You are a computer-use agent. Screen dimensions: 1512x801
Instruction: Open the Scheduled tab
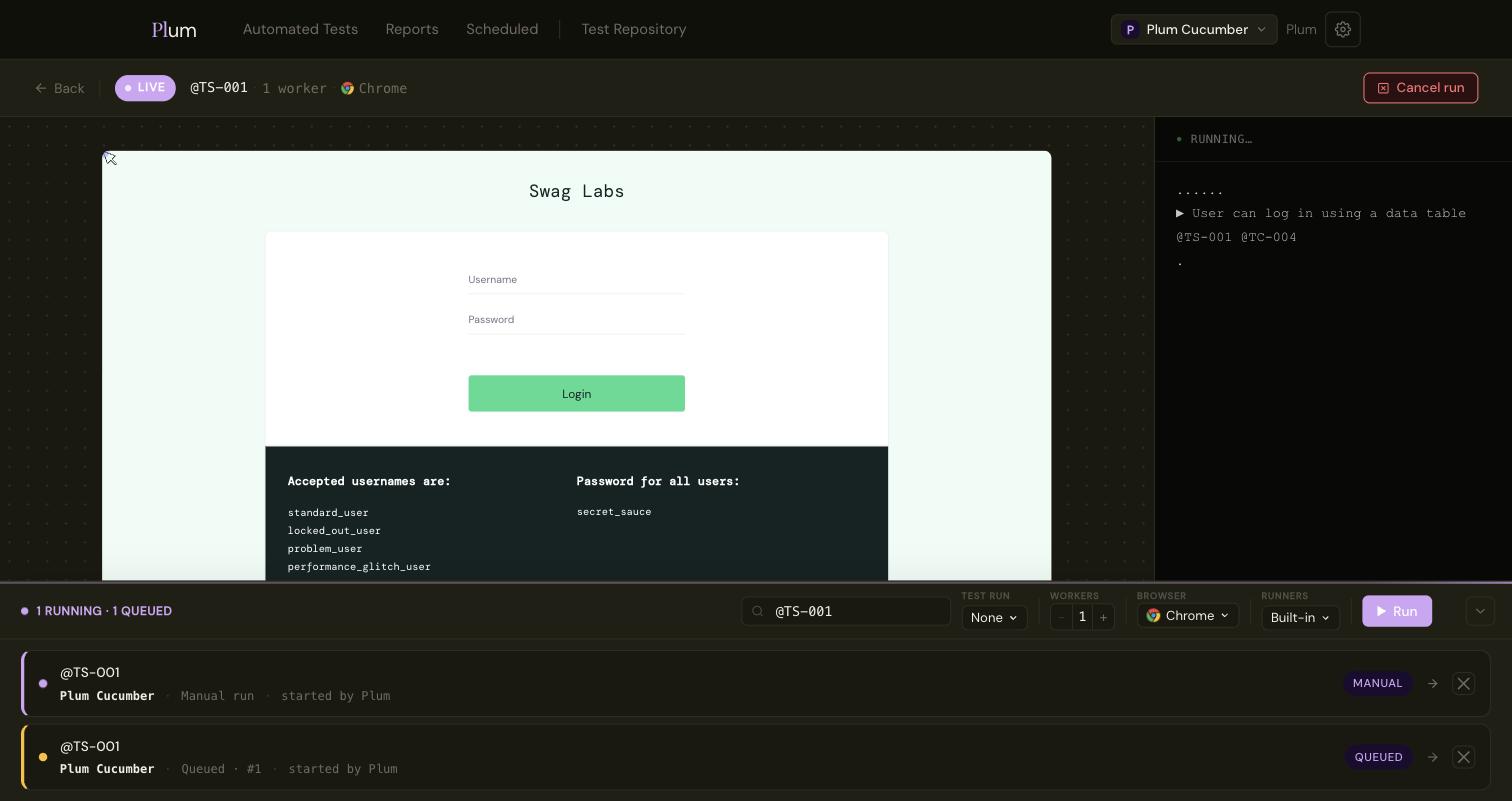tap(502, 30)
